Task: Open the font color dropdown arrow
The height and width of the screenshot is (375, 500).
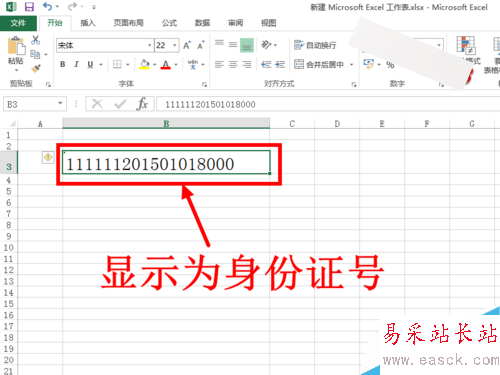Action: (176, 64)
